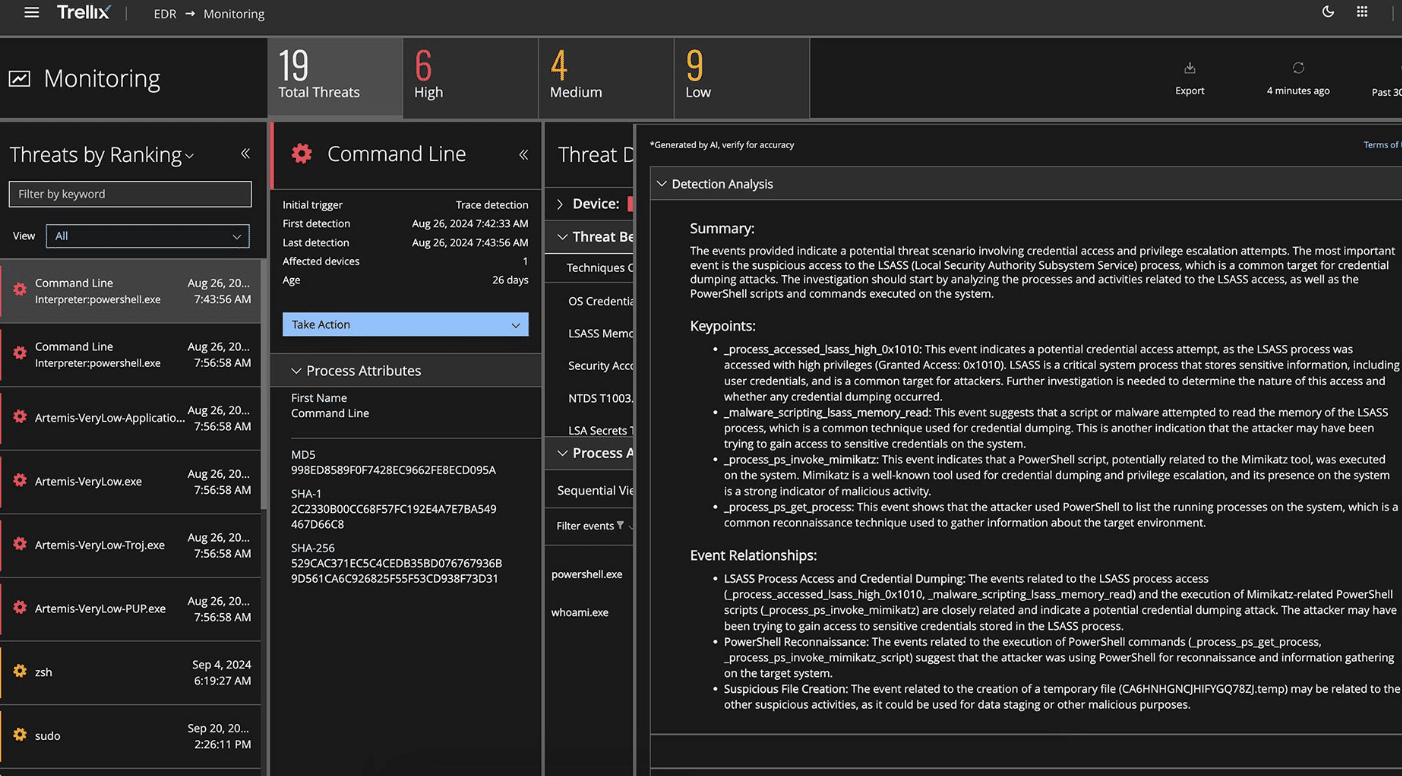Image resolution: width=1402 pixels, height=776 pixels.
Task: Open the apps grid launcher
Action: (1362, 12)
